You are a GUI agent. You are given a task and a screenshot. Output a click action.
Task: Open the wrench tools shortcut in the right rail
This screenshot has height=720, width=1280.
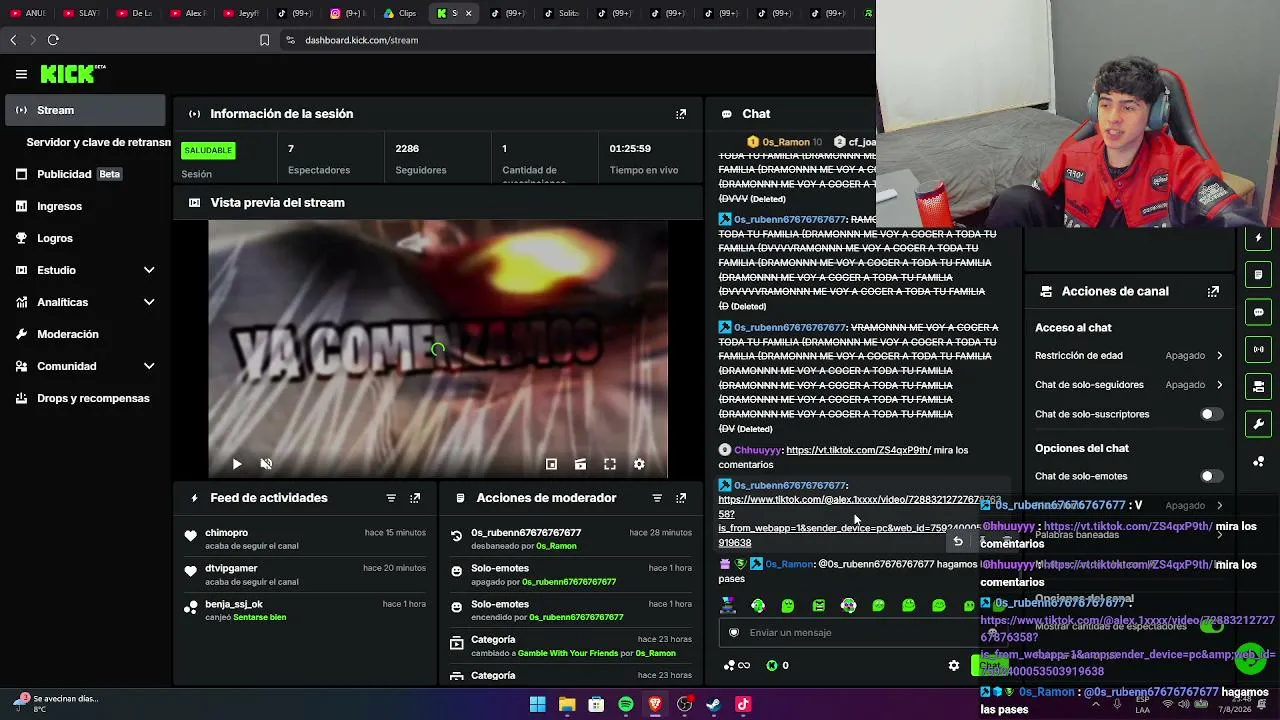pyautogui.click(x=1259, y=424)
